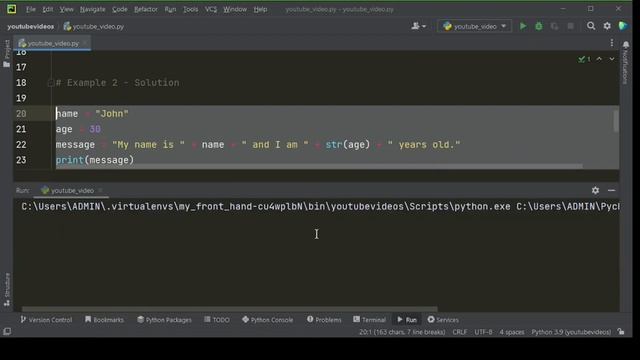This screenshot has height=360, width=640.
Task: Open the View menu
Action: 67,9
